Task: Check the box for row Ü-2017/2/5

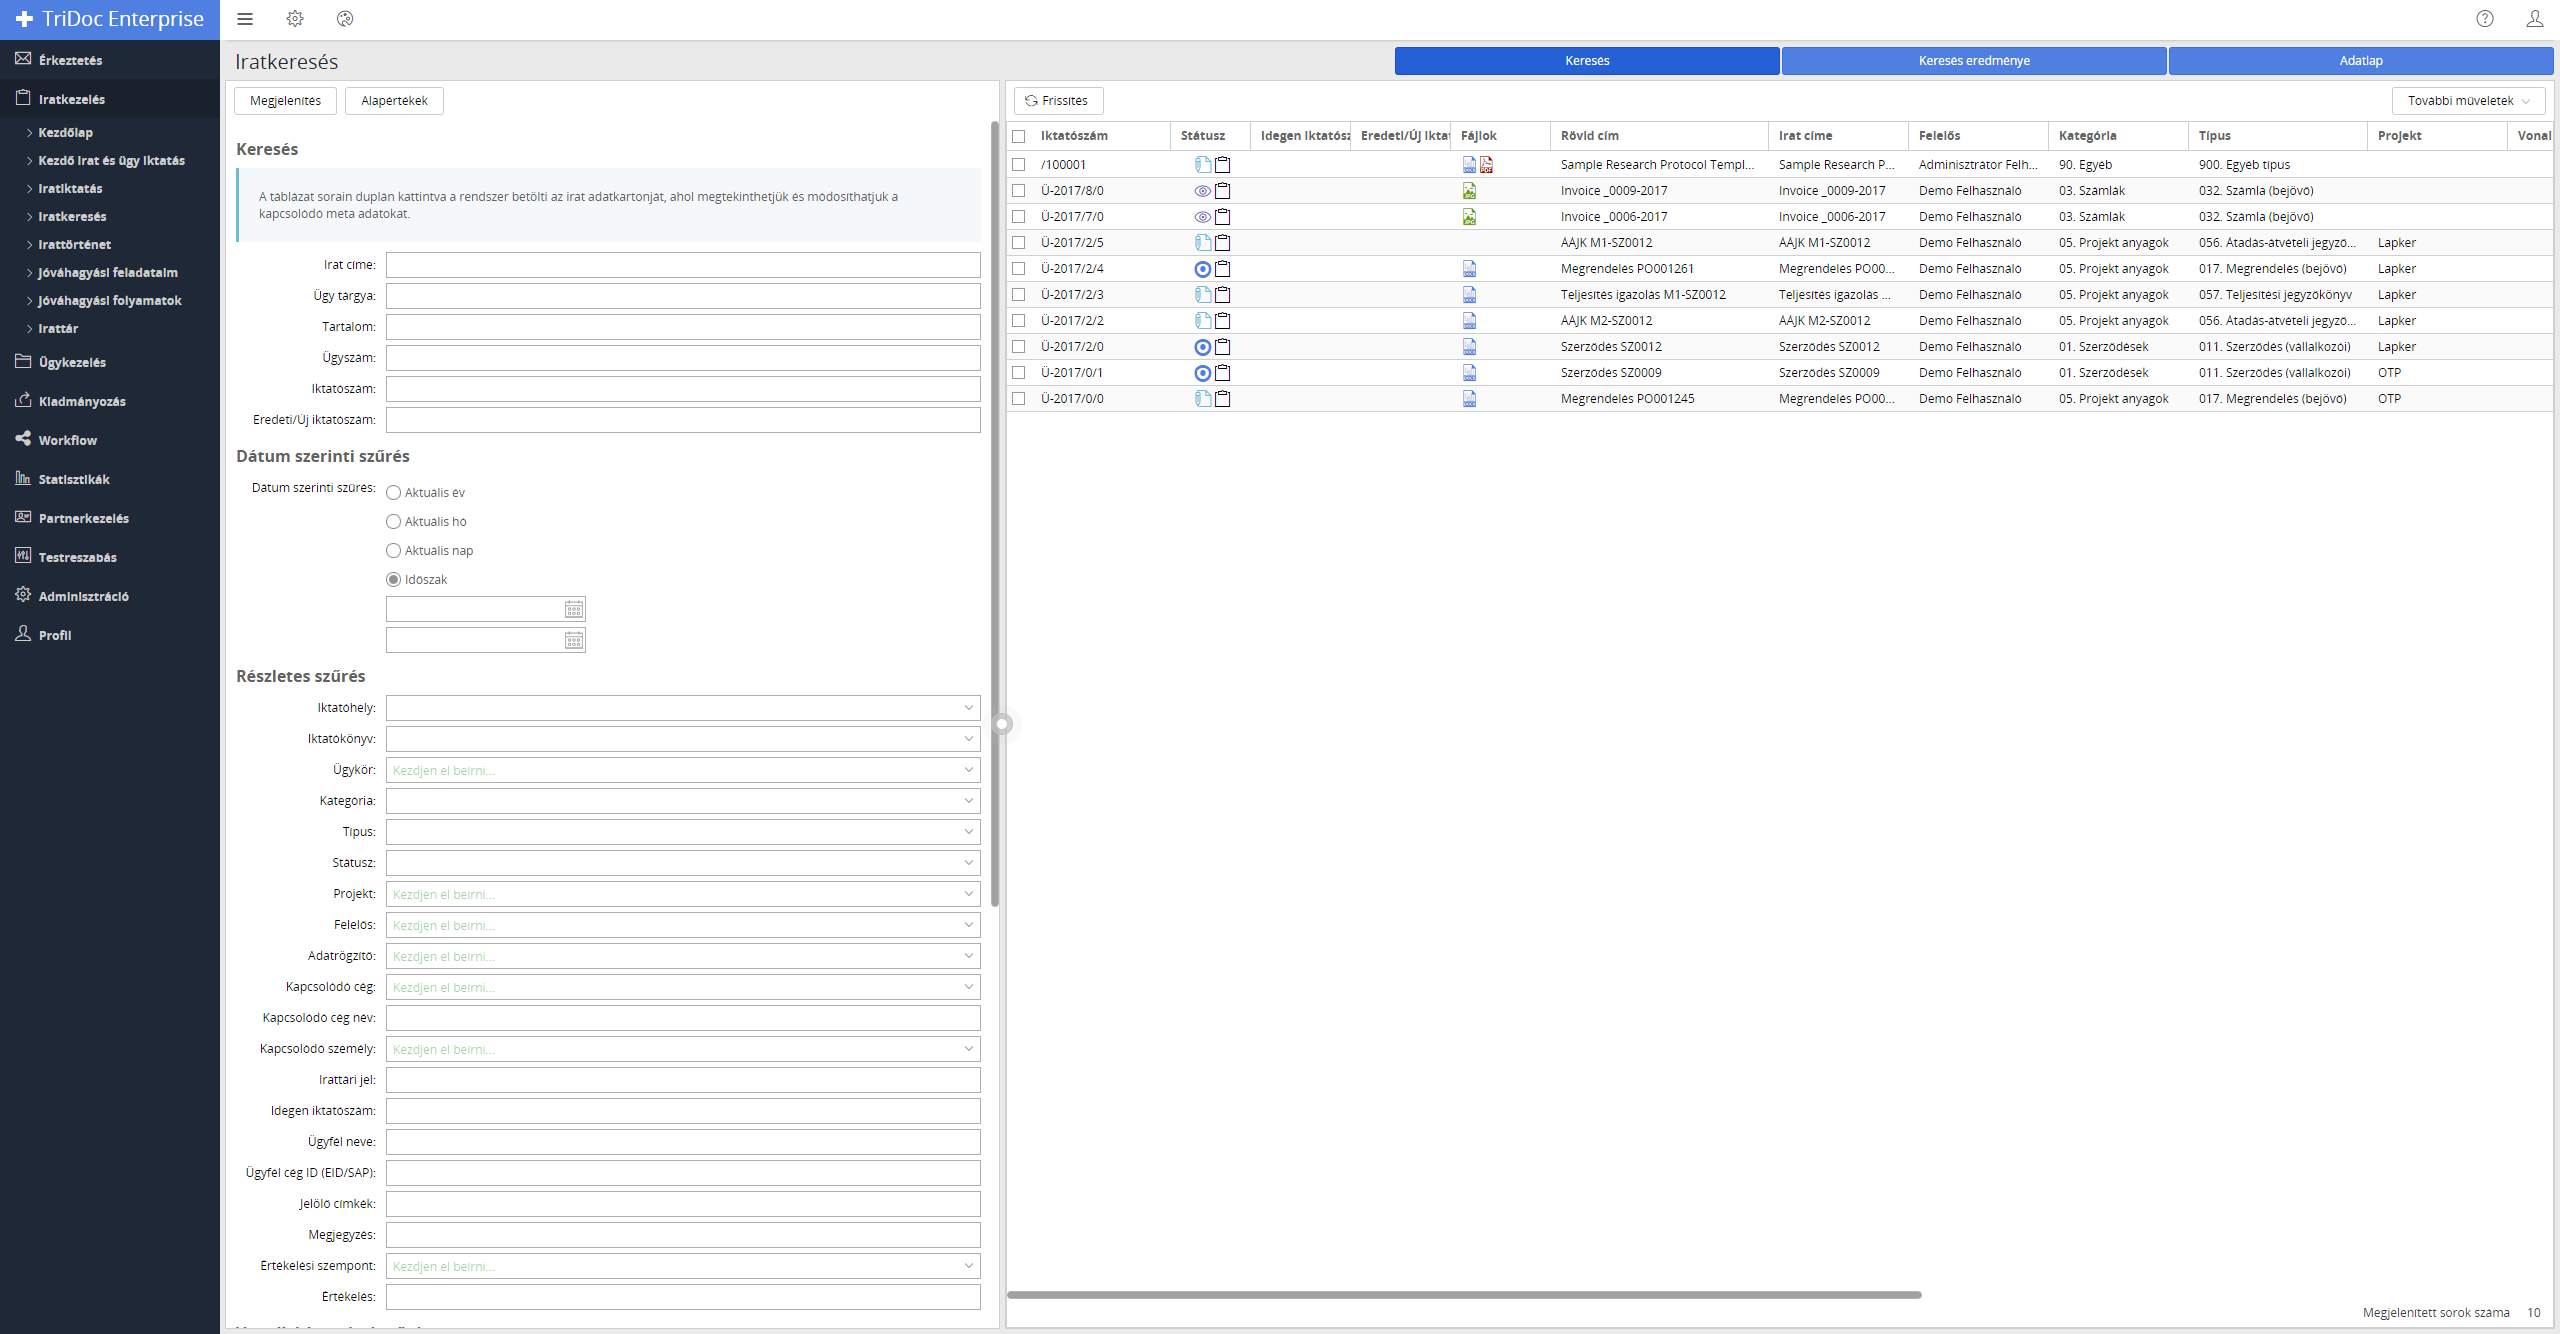Action: (x=1019, y=243)
